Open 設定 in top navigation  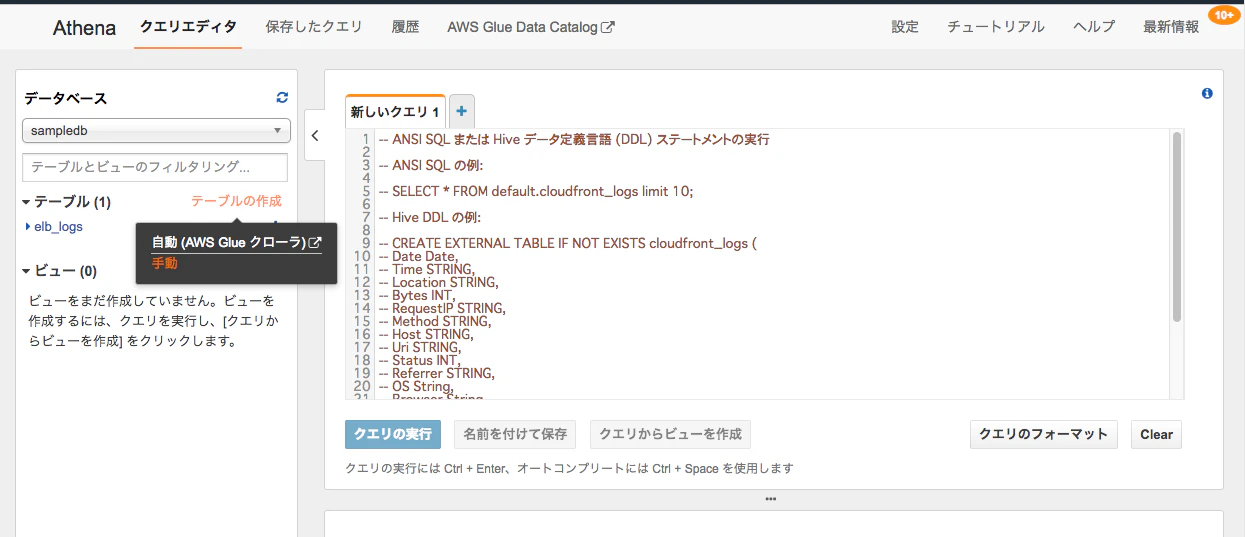(905, 27)
